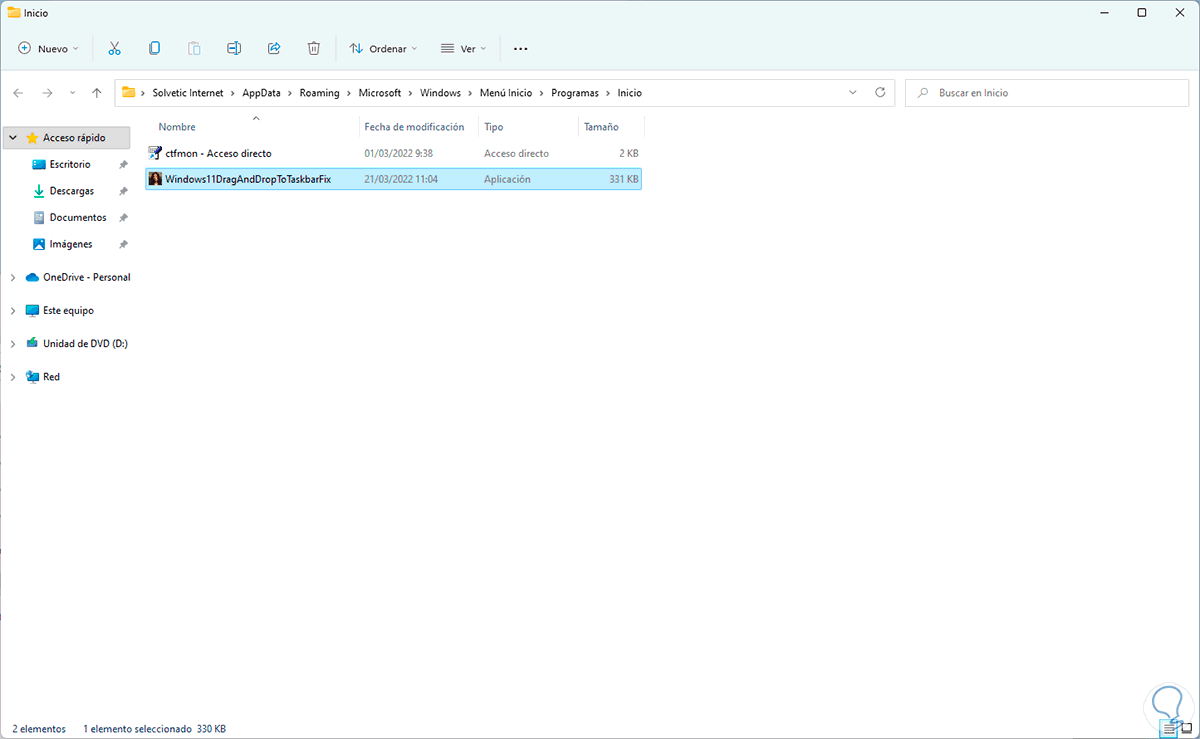This screenshot has height=739, width=1200.
Task: Select the ctfmon - Acceso directo file
Action: pos(393,153)
